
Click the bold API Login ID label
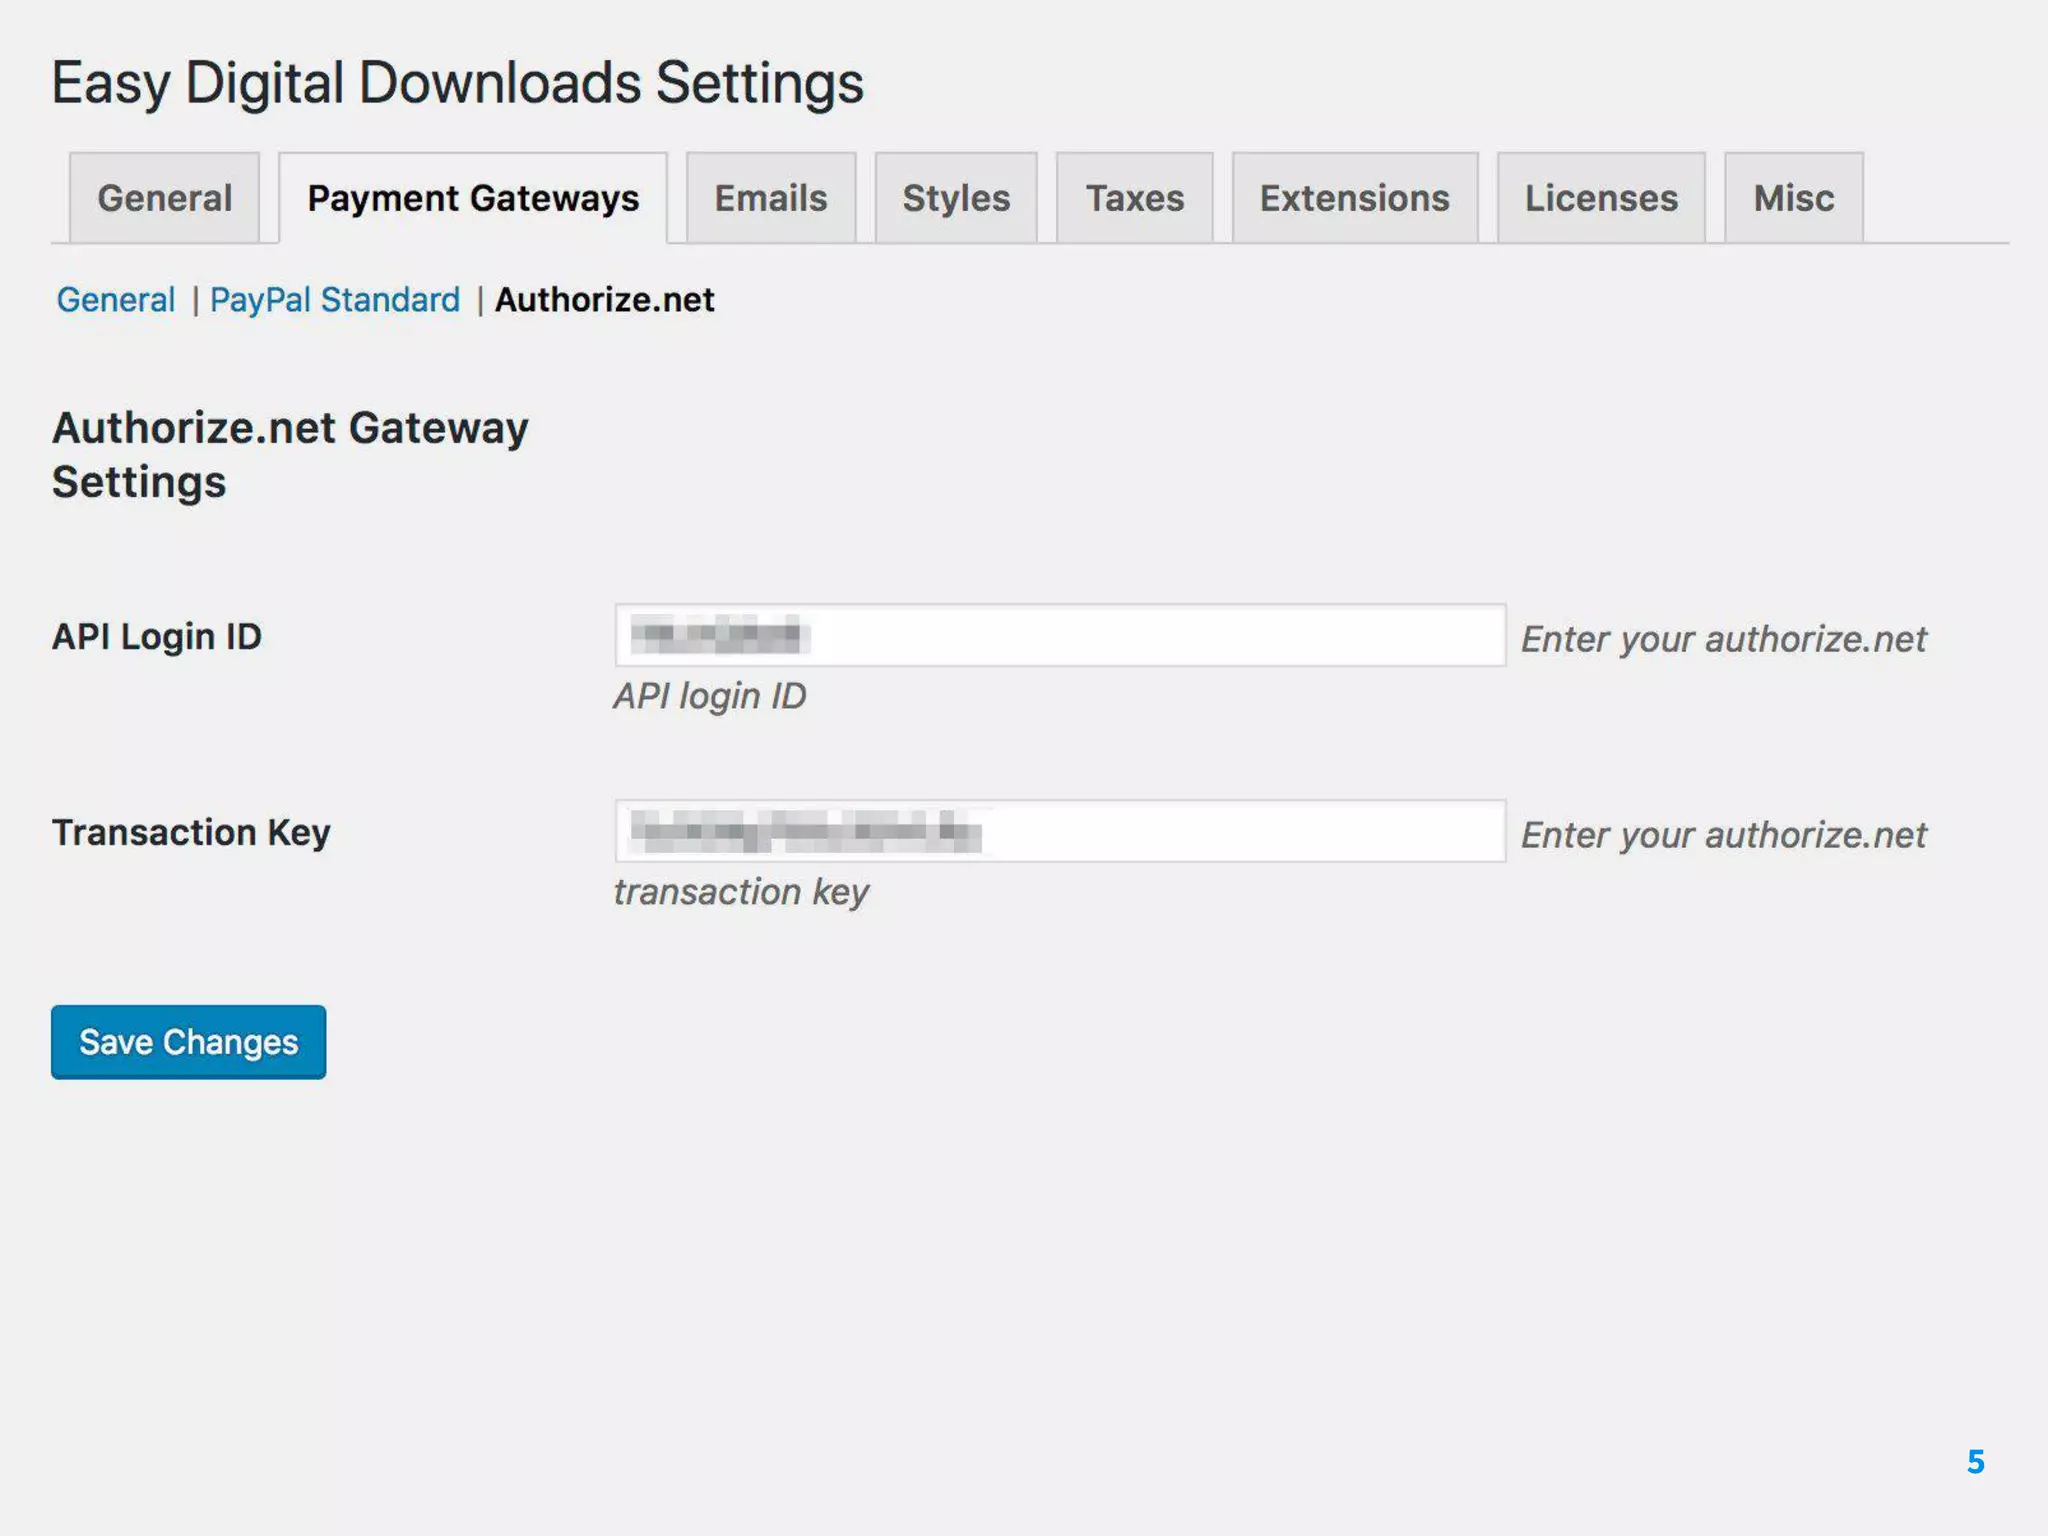pyautogui.click(x=157, y=637)
